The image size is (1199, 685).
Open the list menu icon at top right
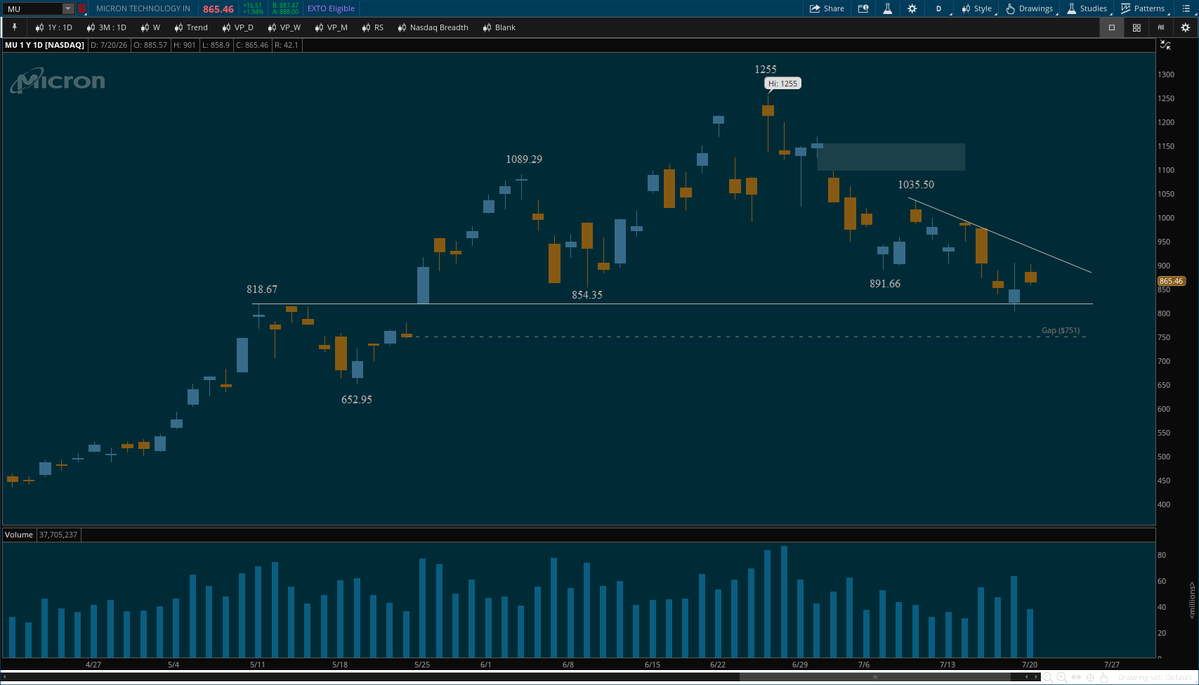point(1185,8)
